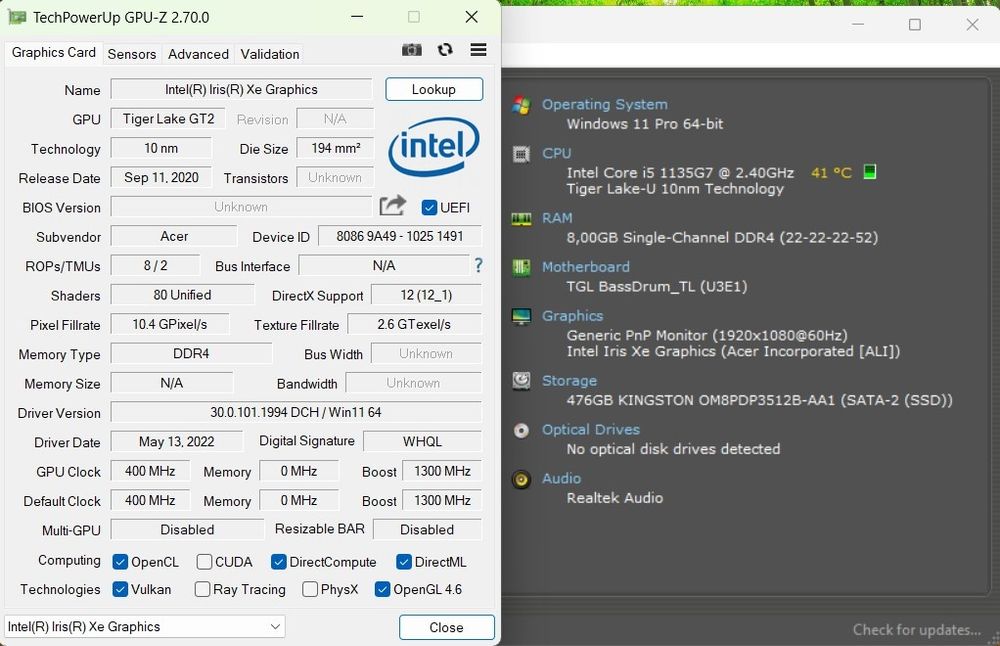
Task: Click the Graphics monitor icon in Speccy
Action: 521,316
